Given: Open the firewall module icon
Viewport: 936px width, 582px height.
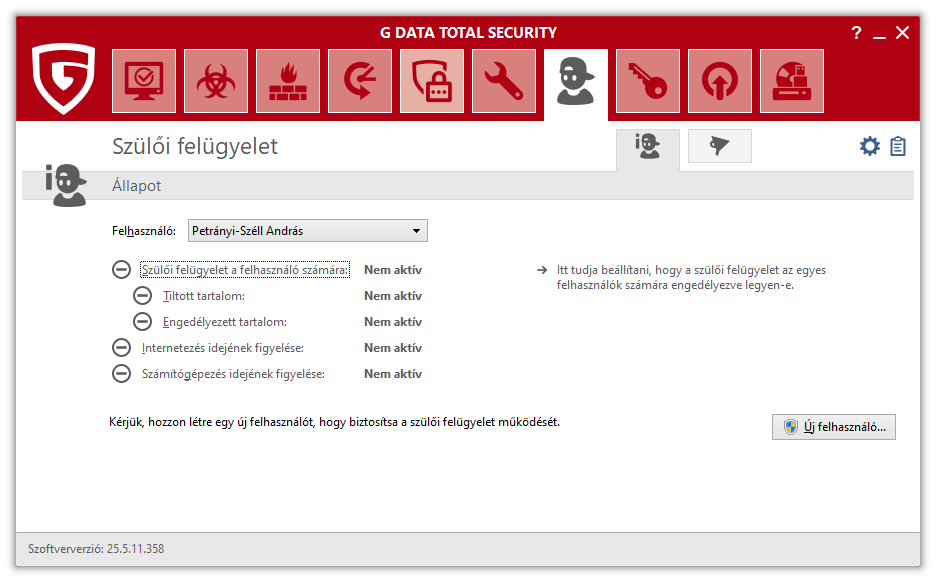Looking at the screenshot, I should [288, 81].
